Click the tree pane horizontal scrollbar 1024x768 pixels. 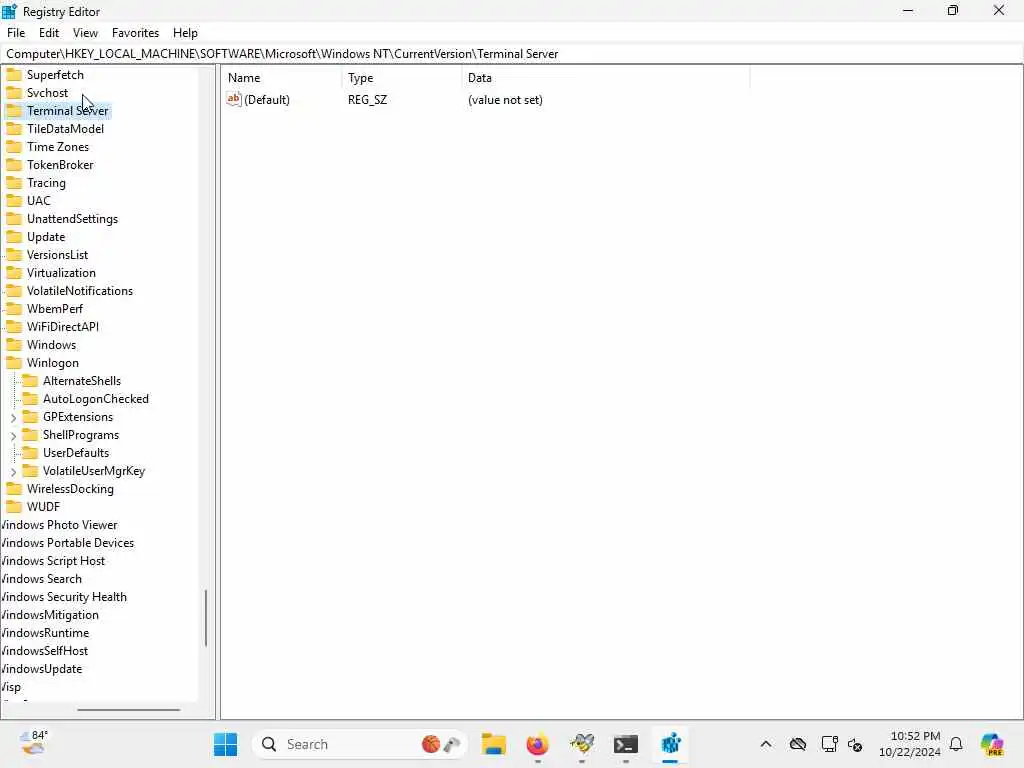[x=129, y=710]
